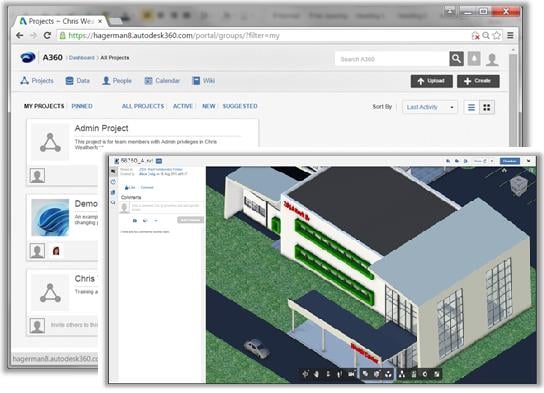Select the camera tool in viewer toolbar
The width and height of the screenshot is (544, 393).
[x=351, y=374]
